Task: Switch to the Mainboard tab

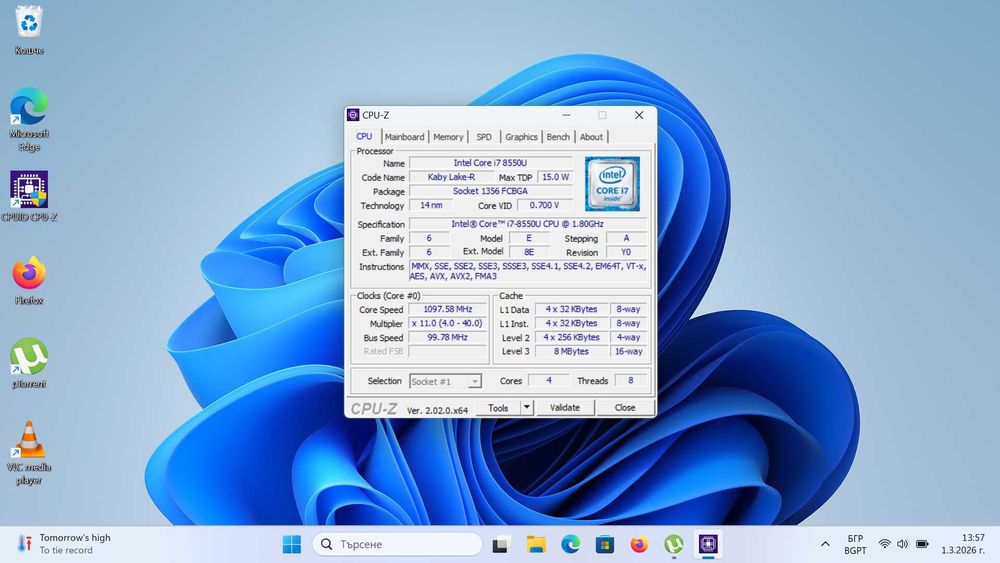Action: click(404, 137)
